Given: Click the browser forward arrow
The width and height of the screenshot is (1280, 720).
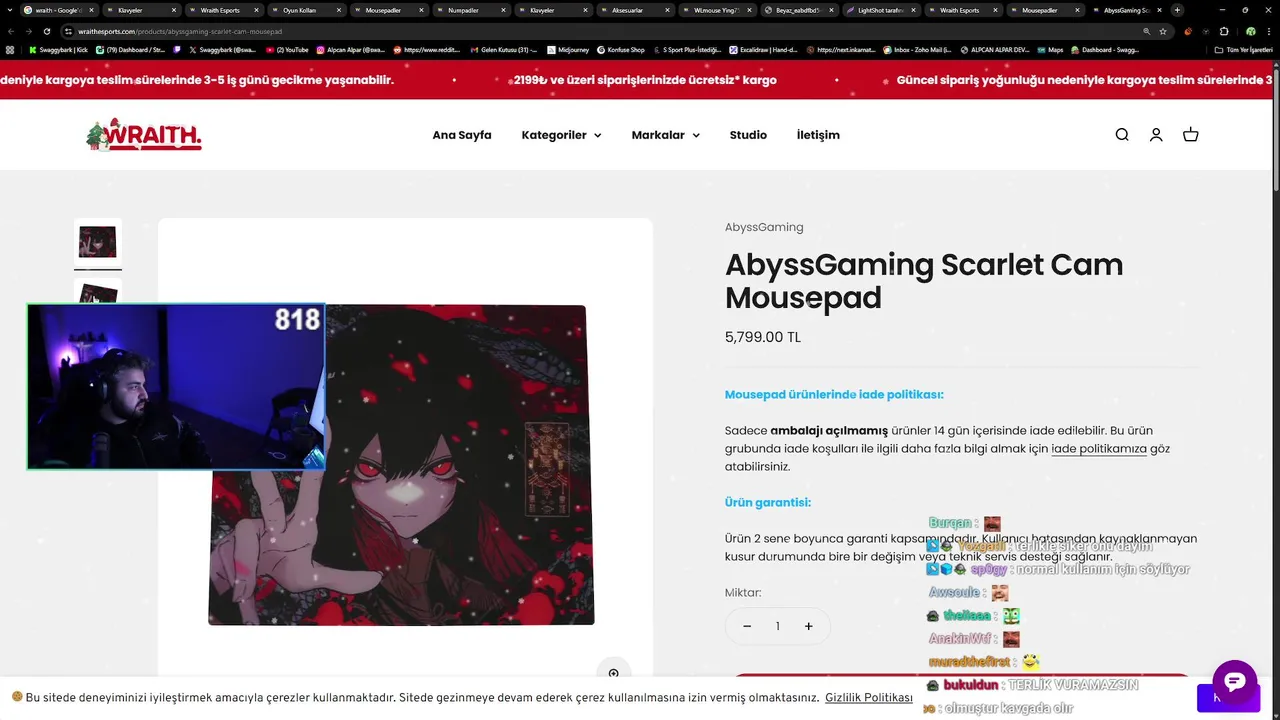Looking at the screenshot, I should click(29, 31).
